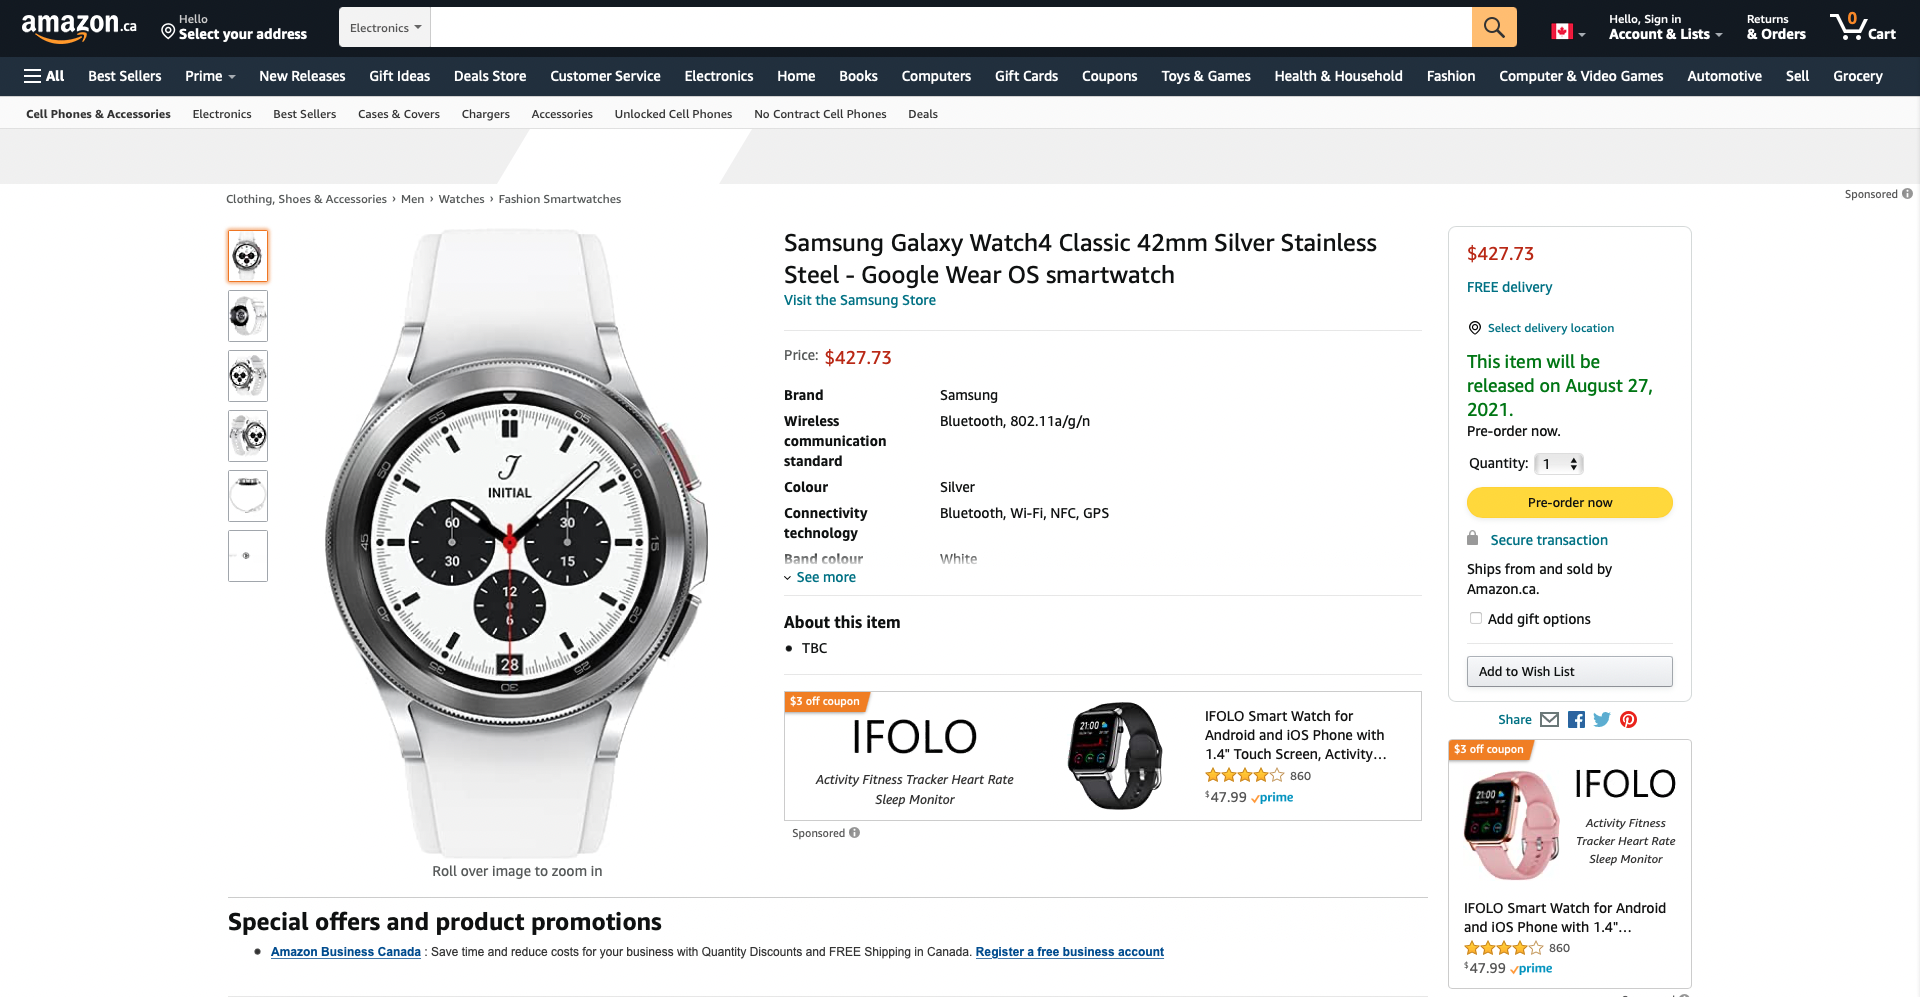The width and height of the screenshot is (1920, 997).
Task: Share product on Twitter icon
Action: click(x=1602, y=719)
